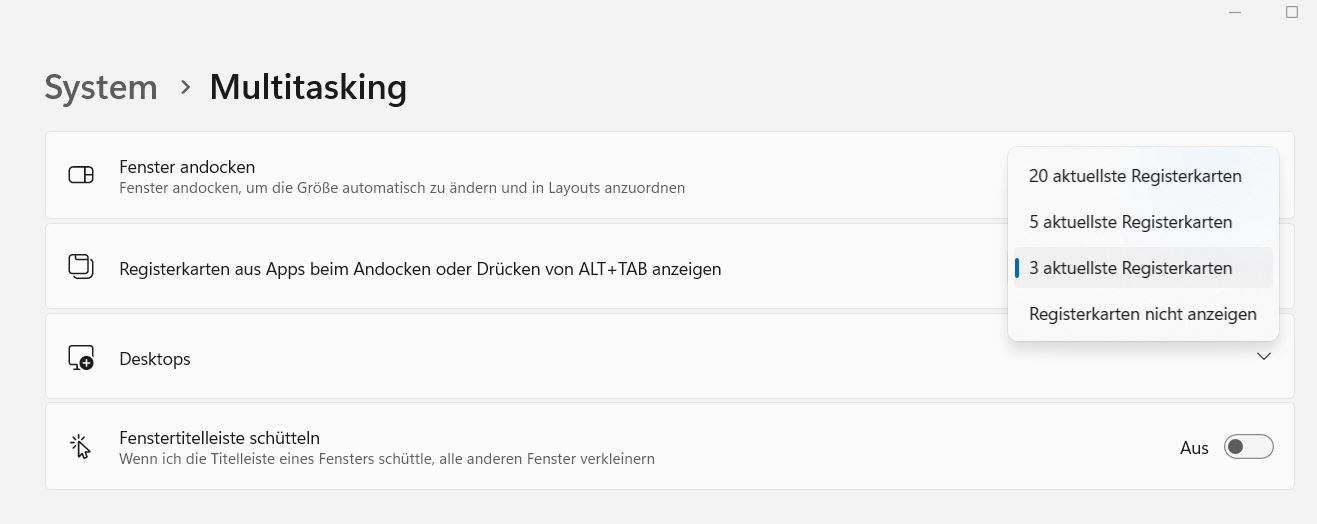Screen dimensions: 1317x524
Task: Click the breadcrumb arrow after System
Action: (x=184, y=88)
